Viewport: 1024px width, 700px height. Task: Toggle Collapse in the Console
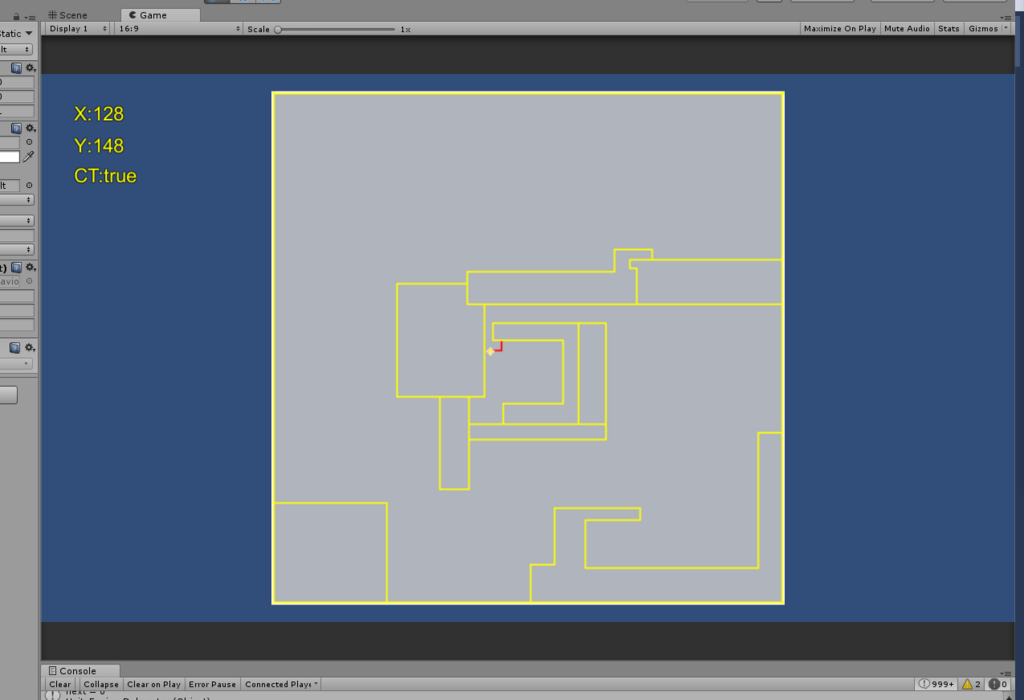pos(101,684)
